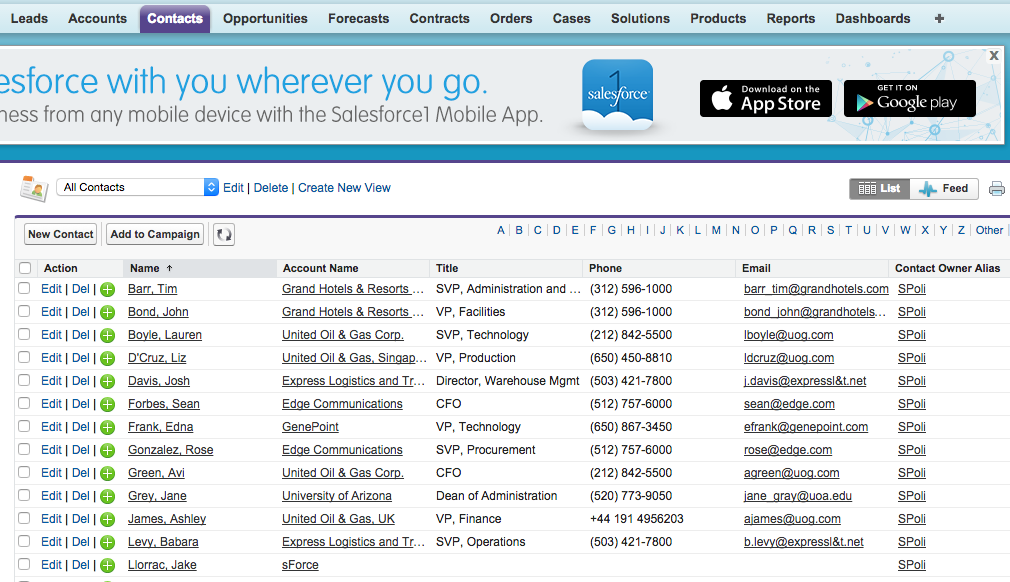
Task: Click the green plus icon for James, Ashley
Action: point(108,520)
